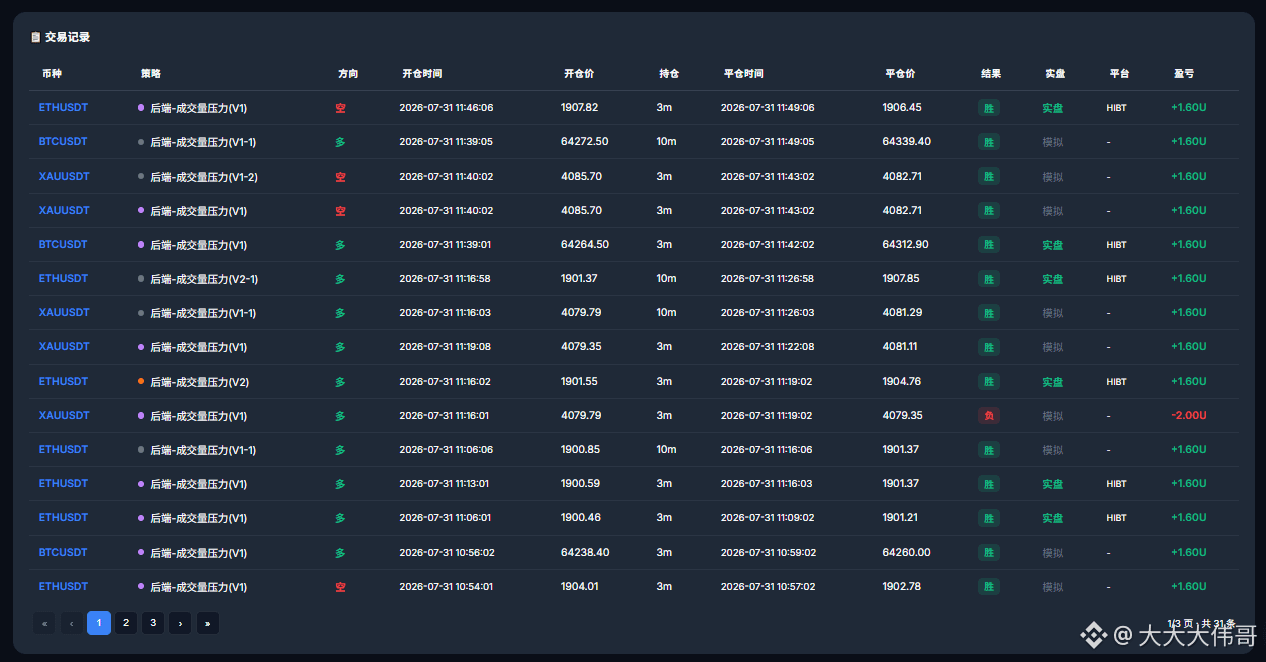The height and width of the screenshot is (662, 1266).
Task: Click the green 多 direction in the 11:39:05 row
Action: [340, 142]
